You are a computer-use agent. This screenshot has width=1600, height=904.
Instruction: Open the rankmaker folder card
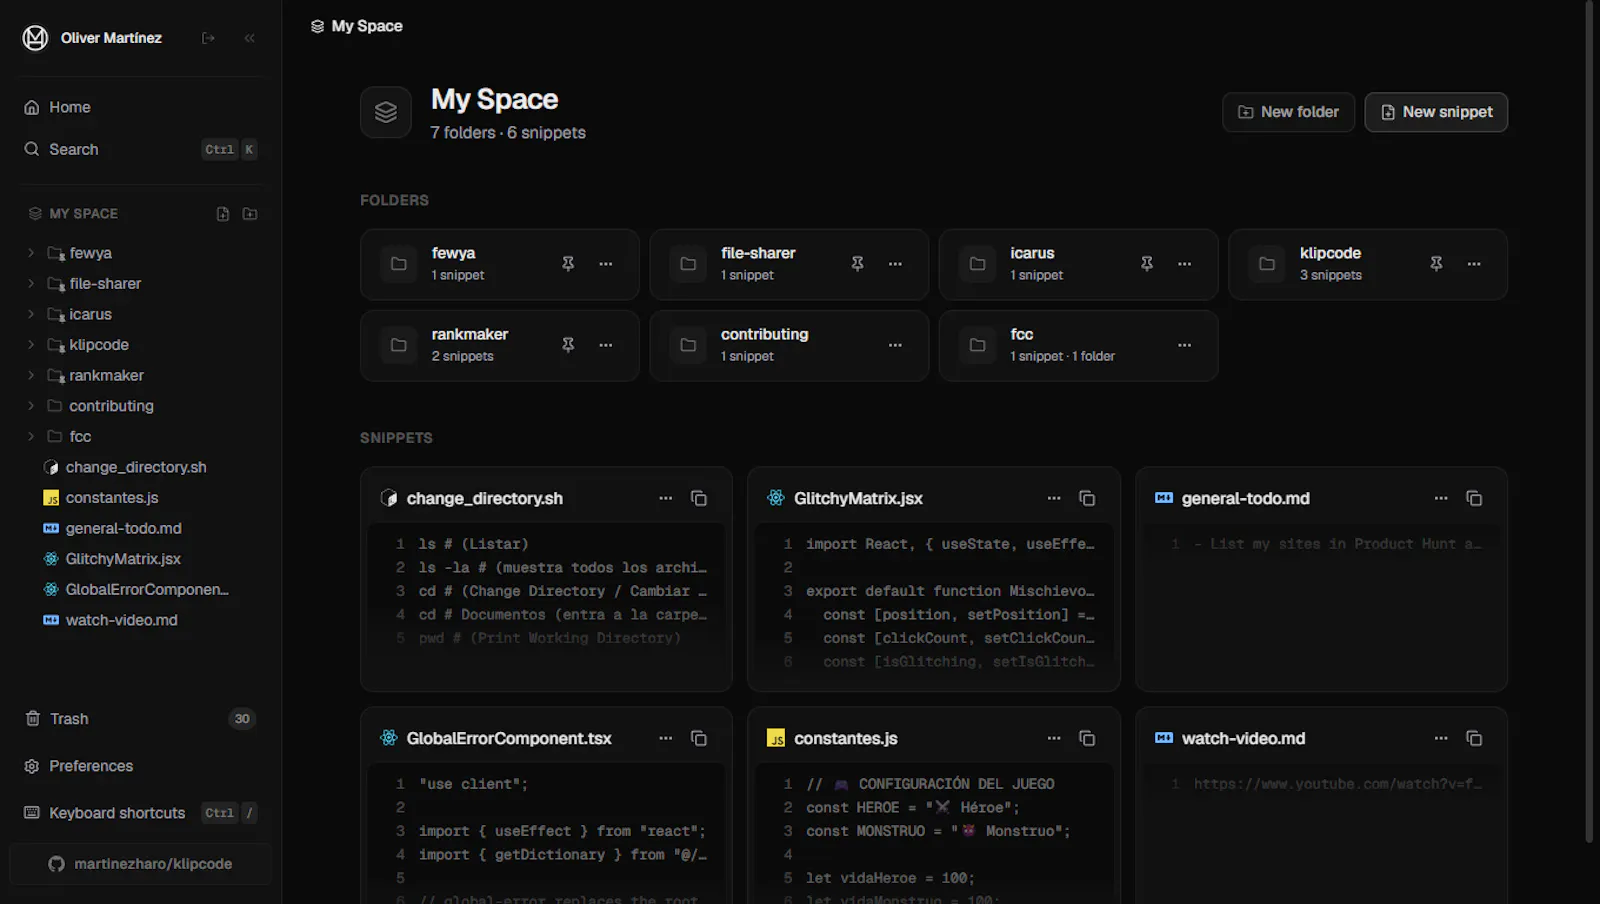[499, 345]
